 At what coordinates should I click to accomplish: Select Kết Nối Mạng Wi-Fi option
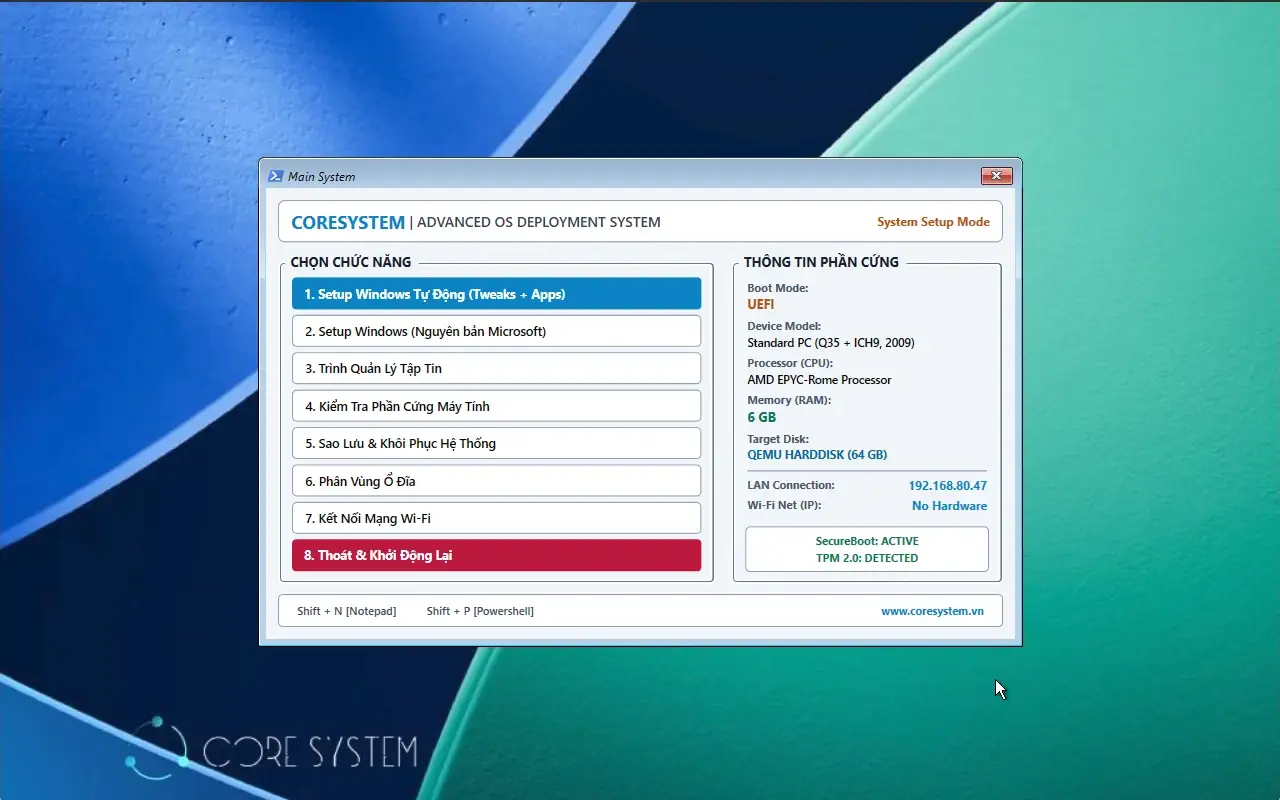point(496,518)
